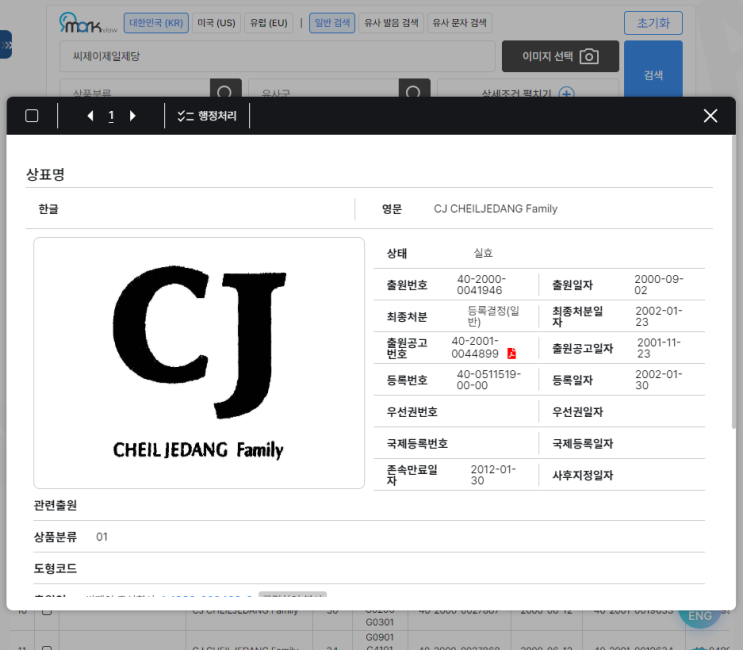Go to previous trademark with left arrow
The height and width of the screenshot is (650, 743).
point(90,116)
